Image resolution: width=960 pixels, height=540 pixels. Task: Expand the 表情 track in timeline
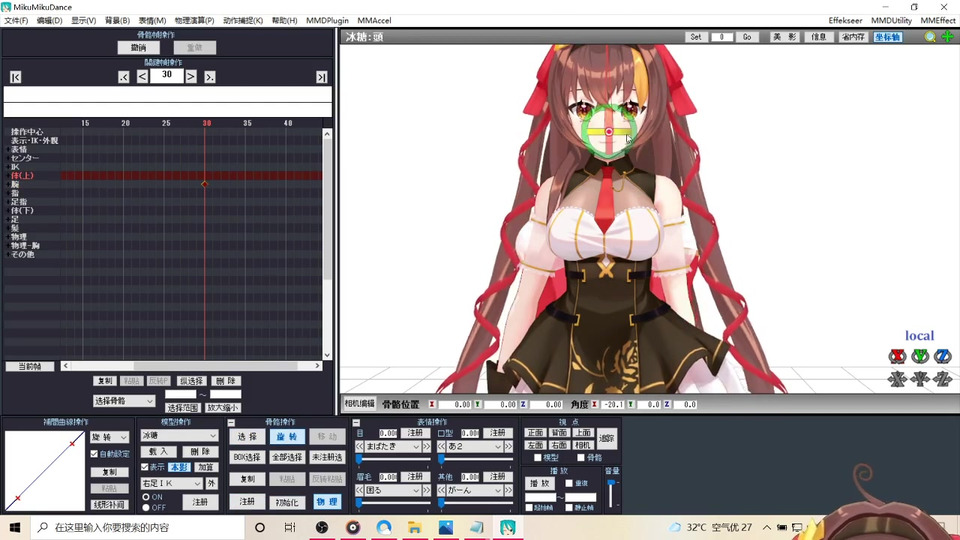click(x=8, y=149)
